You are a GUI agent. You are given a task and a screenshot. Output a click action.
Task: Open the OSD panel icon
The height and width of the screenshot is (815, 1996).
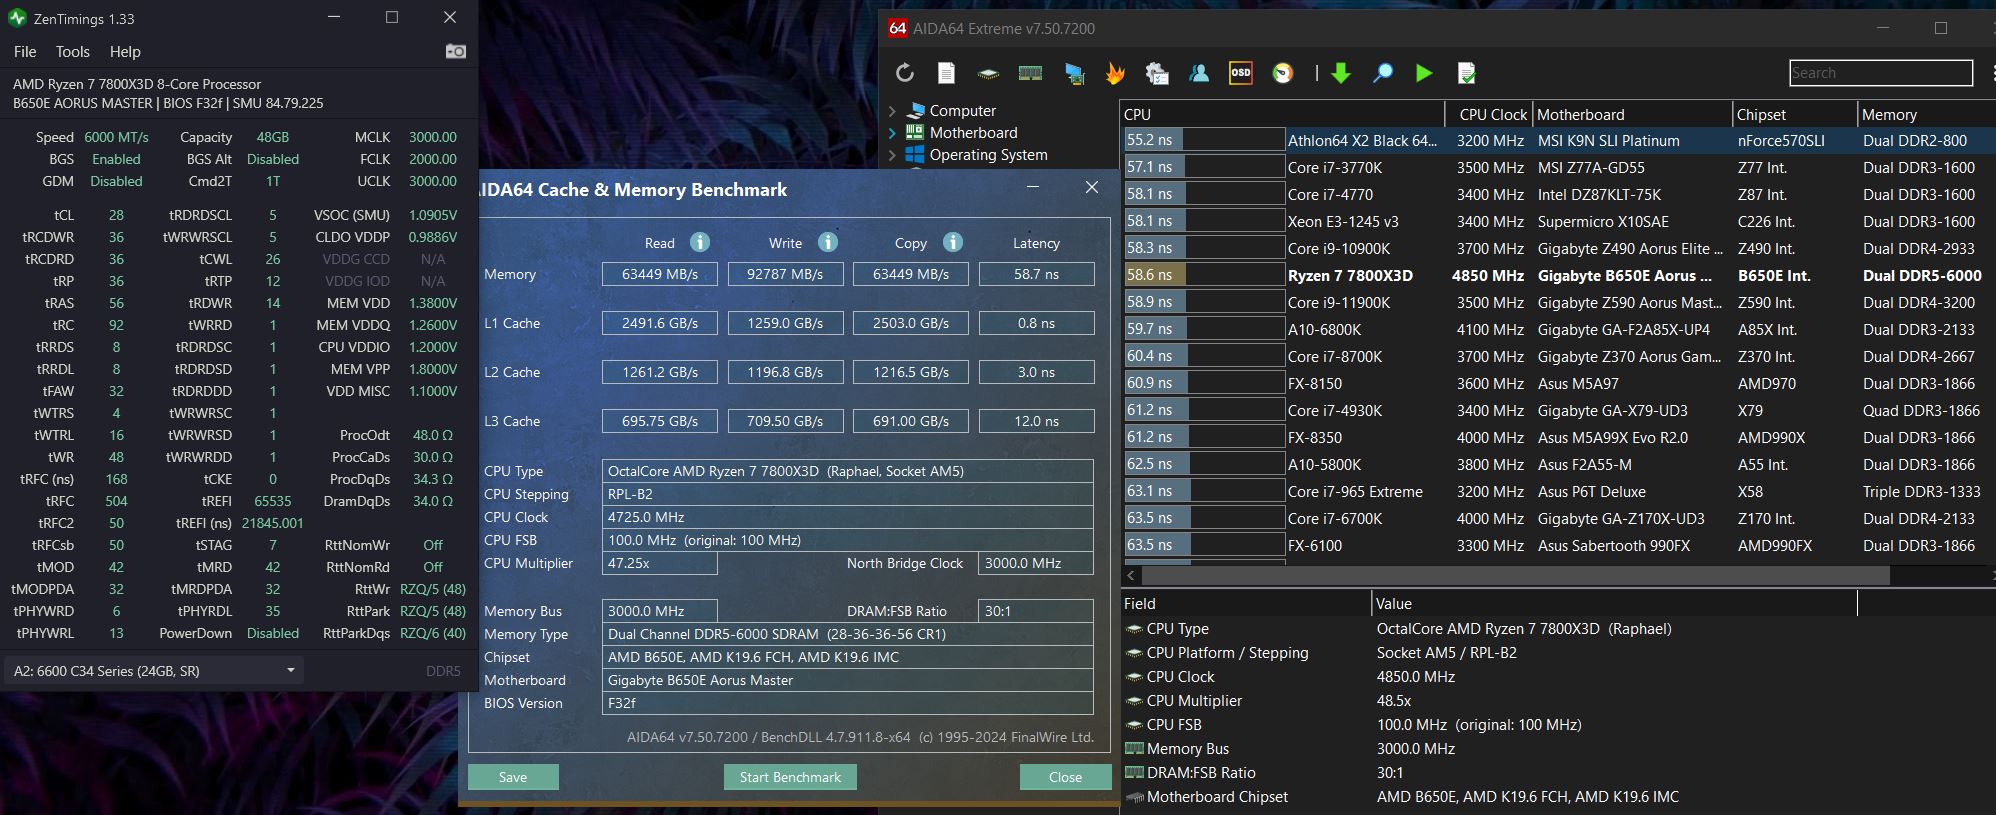click(1241, 73)
